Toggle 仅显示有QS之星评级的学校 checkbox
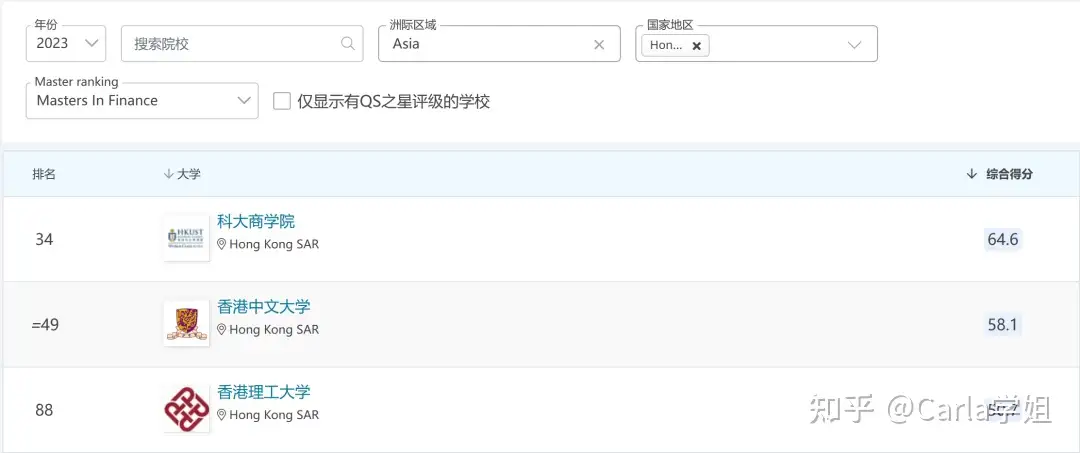 (282, 101)
